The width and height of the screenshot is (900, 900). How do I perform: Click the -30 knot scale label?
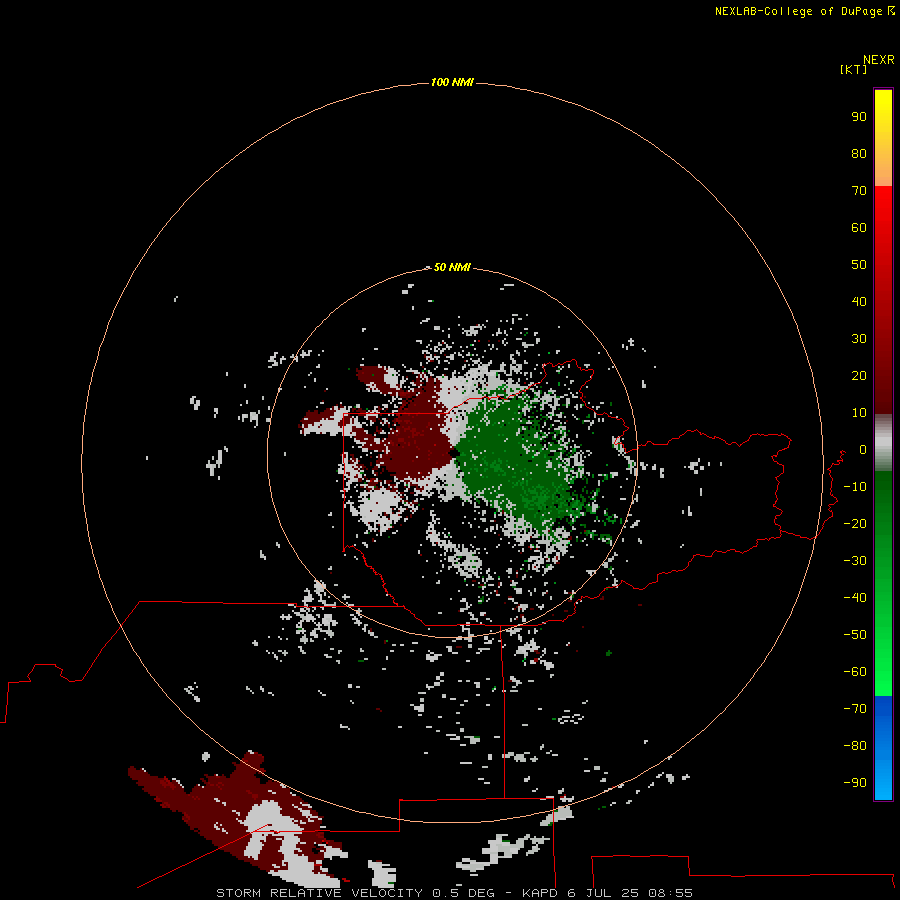(855, 561)
